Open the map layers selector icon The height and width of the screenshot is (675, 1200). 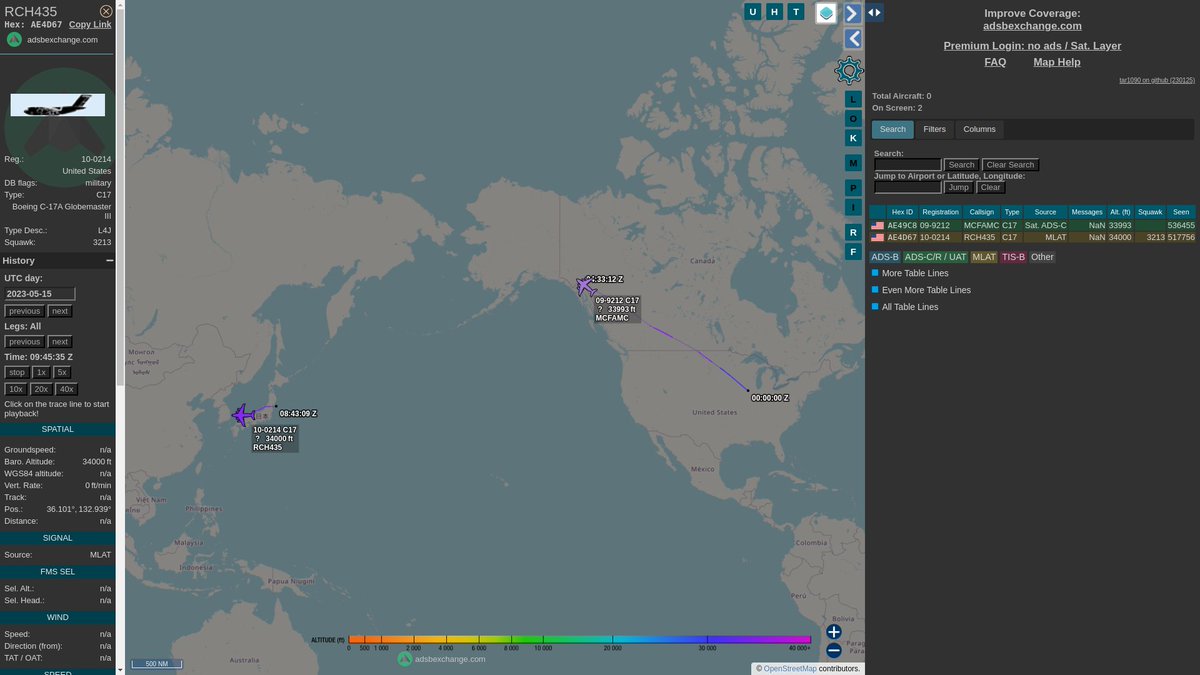click(x=826, y=13)
